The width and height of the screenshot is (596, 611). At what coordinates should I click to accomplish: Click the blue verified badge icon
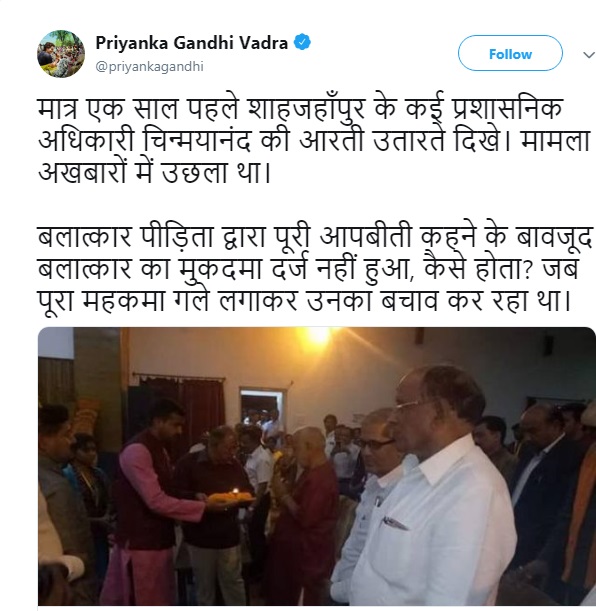pyautogui.click(x=302, y=42)
